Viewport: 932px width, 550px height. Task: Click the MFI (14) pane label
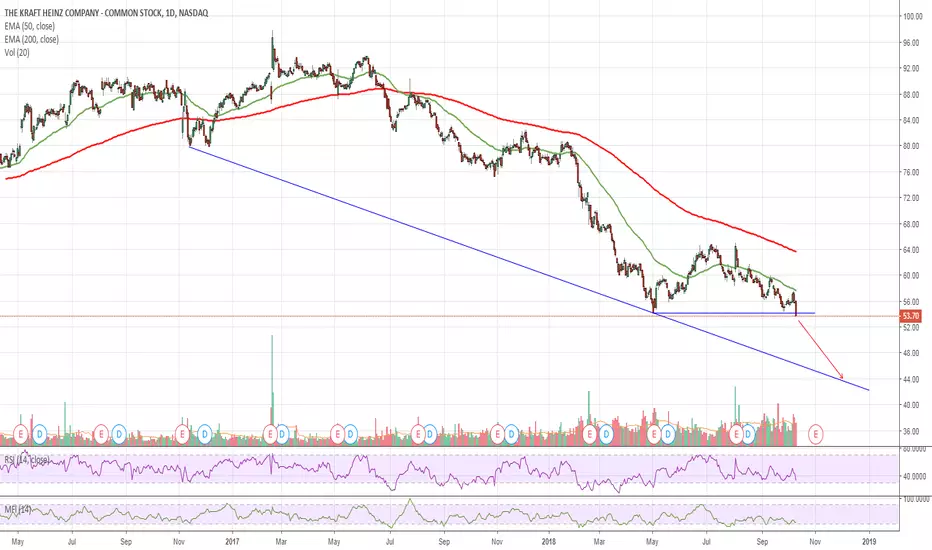pyautogui.click(x=18, y=510)
